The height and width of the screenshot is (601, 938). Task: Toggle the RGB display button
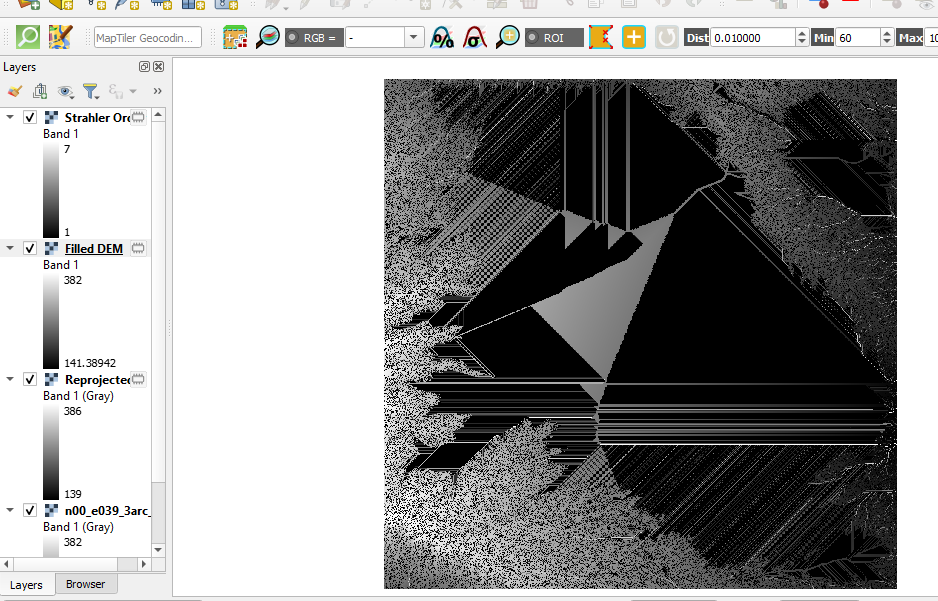tap(313, 38)
